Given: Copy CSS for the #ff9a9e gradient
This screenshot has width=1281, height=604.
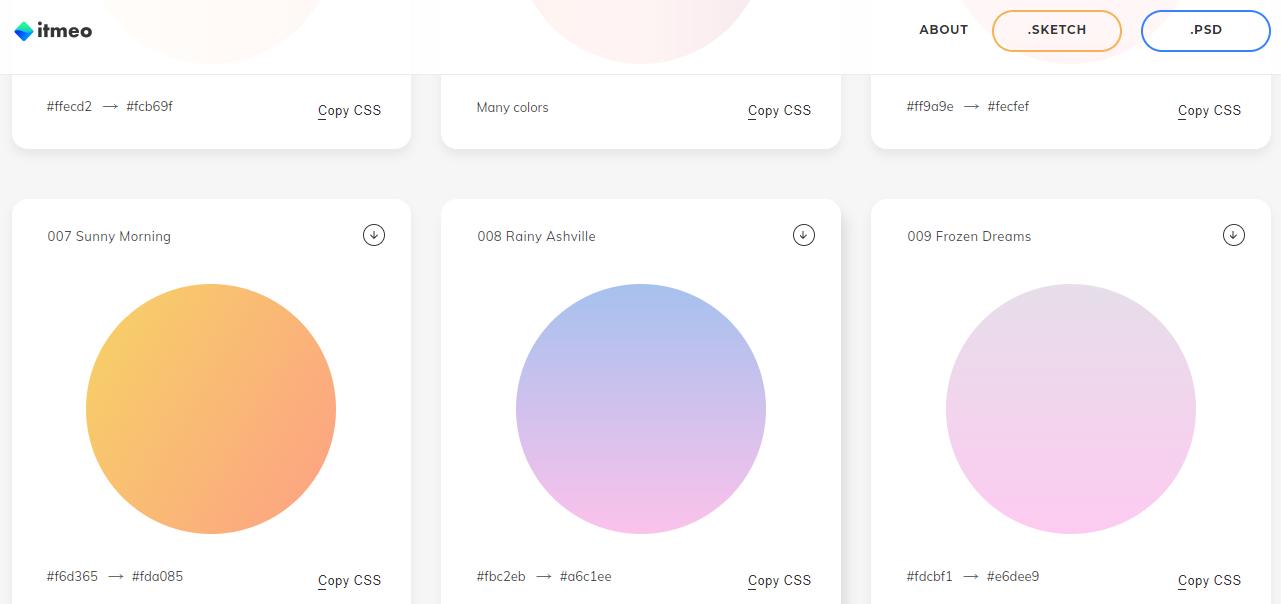Looking at the screenshot, I should [x=1209, y=110].
